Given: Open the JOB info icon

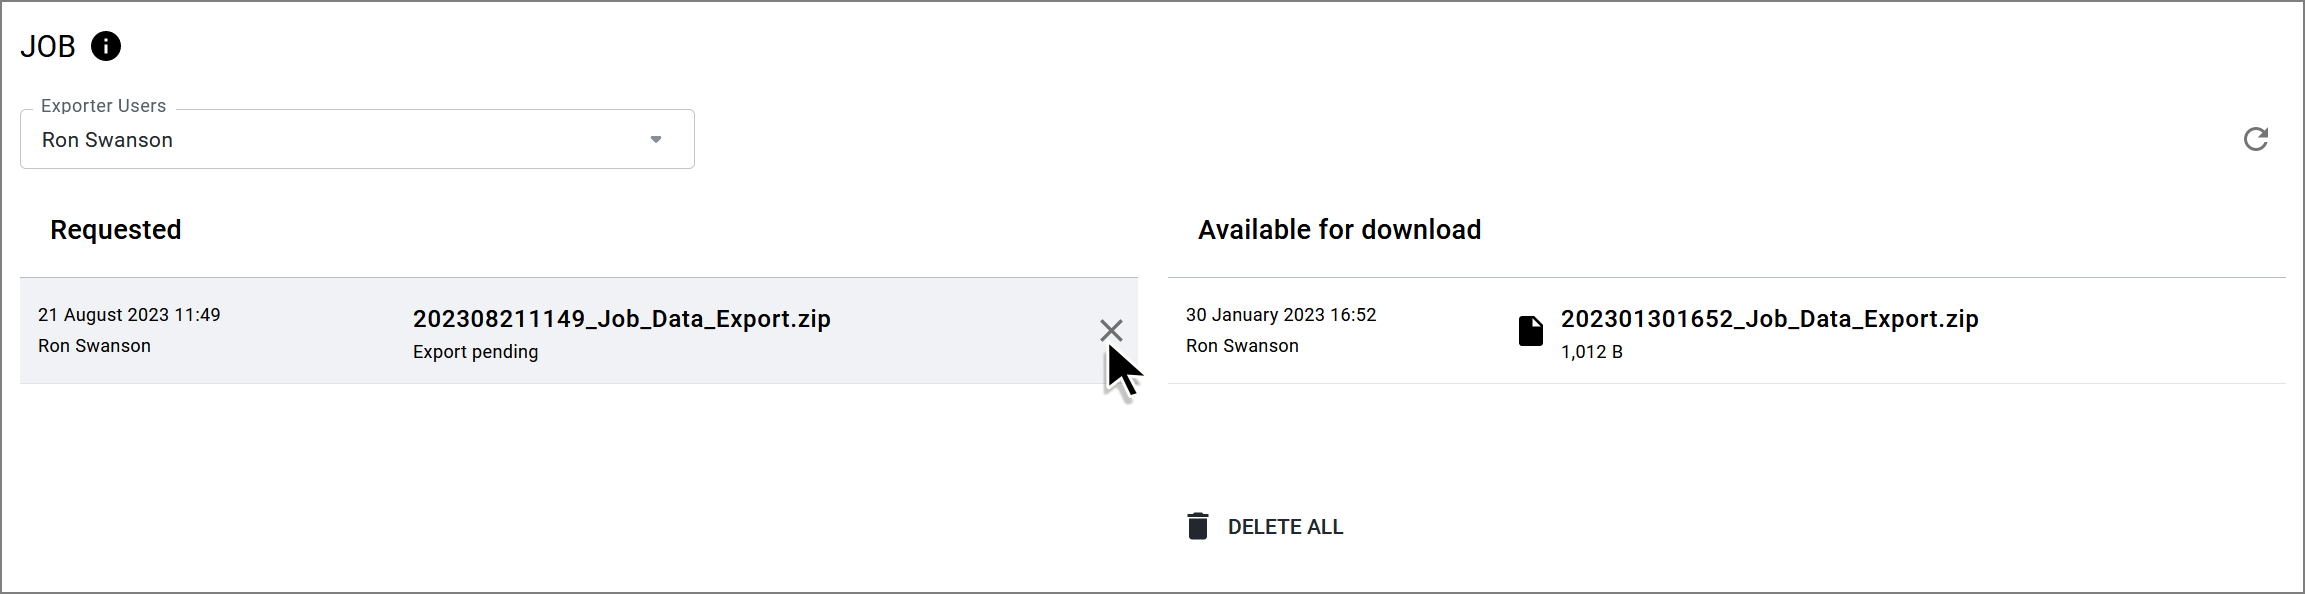Looking at the screenshot, I should [x=106, y=46].
